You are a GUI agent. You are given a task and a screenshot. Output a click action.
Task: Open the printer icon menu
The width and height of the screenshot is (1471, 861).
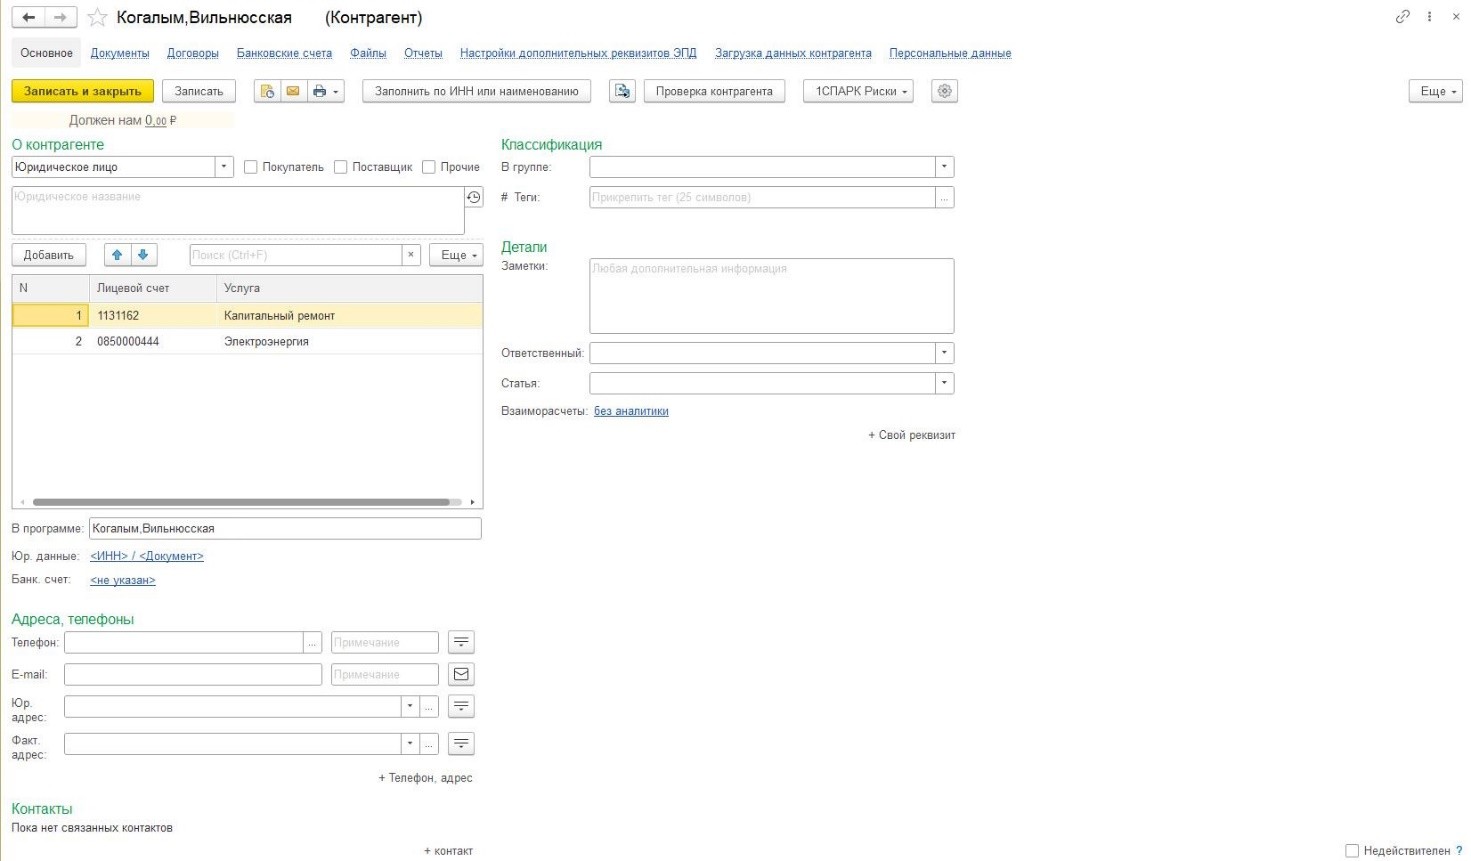coord(325,91)
